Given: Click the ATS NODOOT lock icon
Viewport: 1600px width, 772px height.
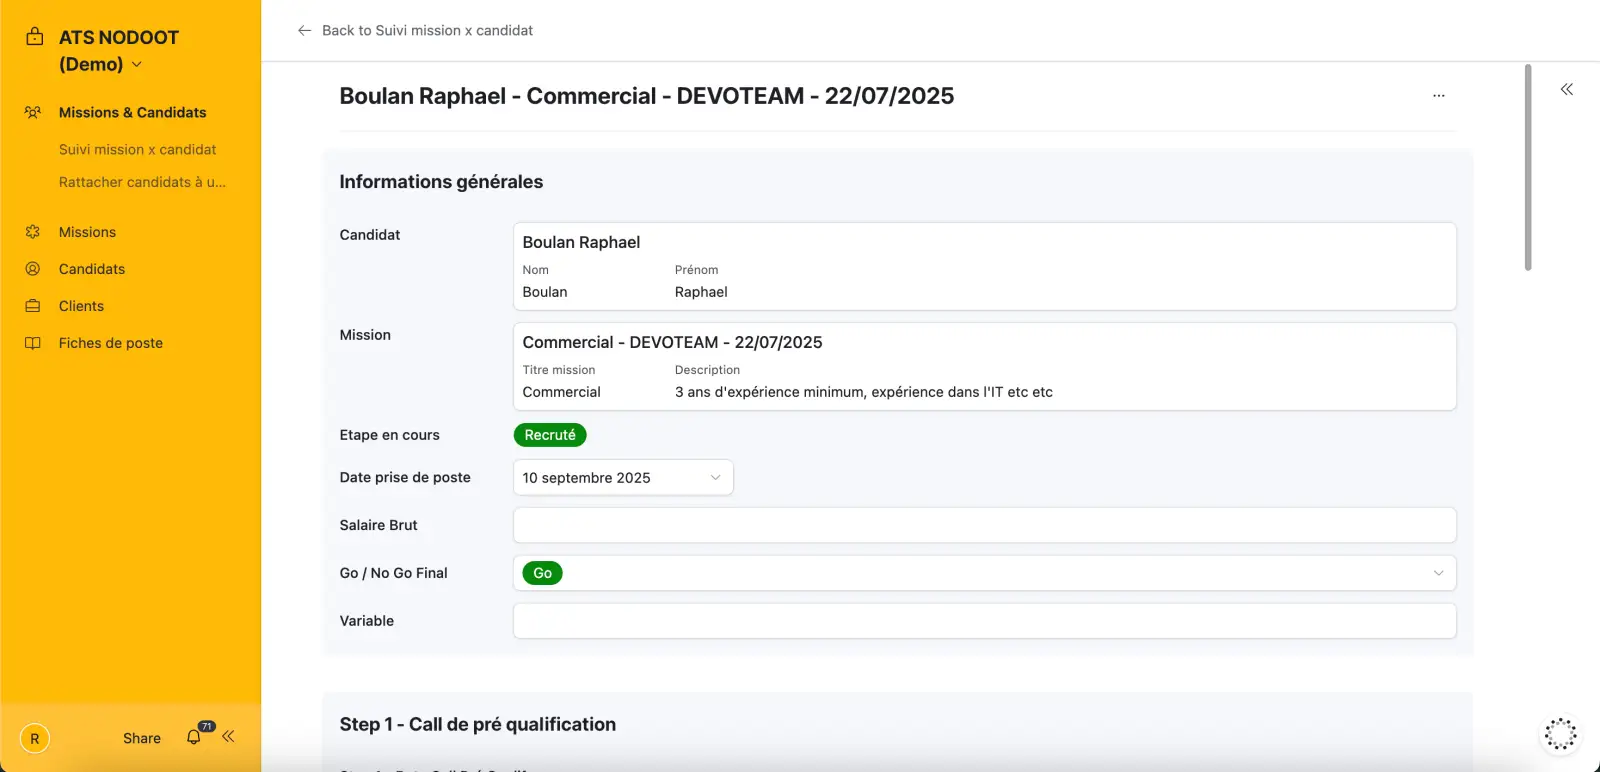Looking at the screenshot, I should (35, 37).
